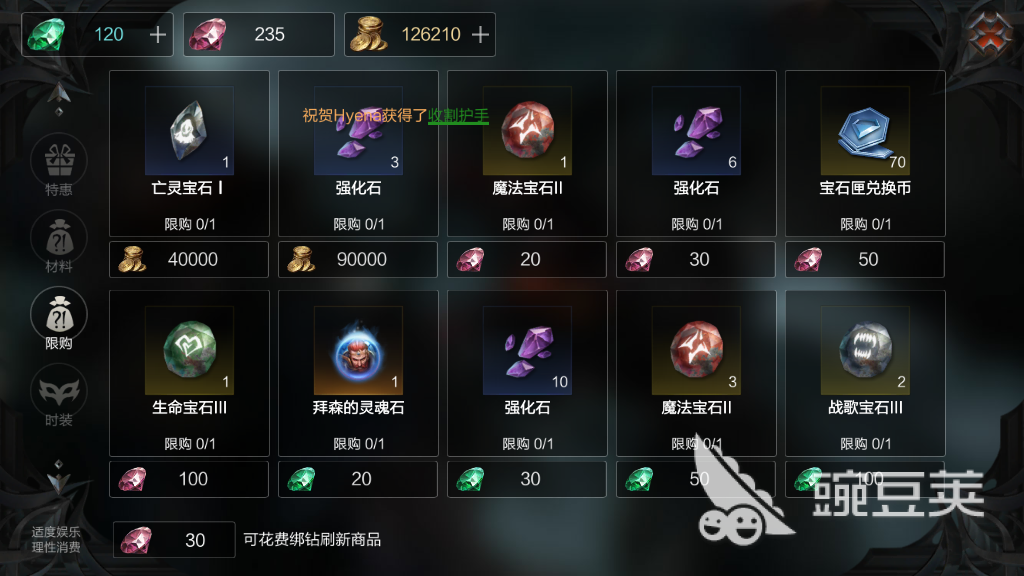Select the 限购 limited purchase tab
Image resolution: width=1024 pixels, height=576 pixels.
click(x=59, y=319)
